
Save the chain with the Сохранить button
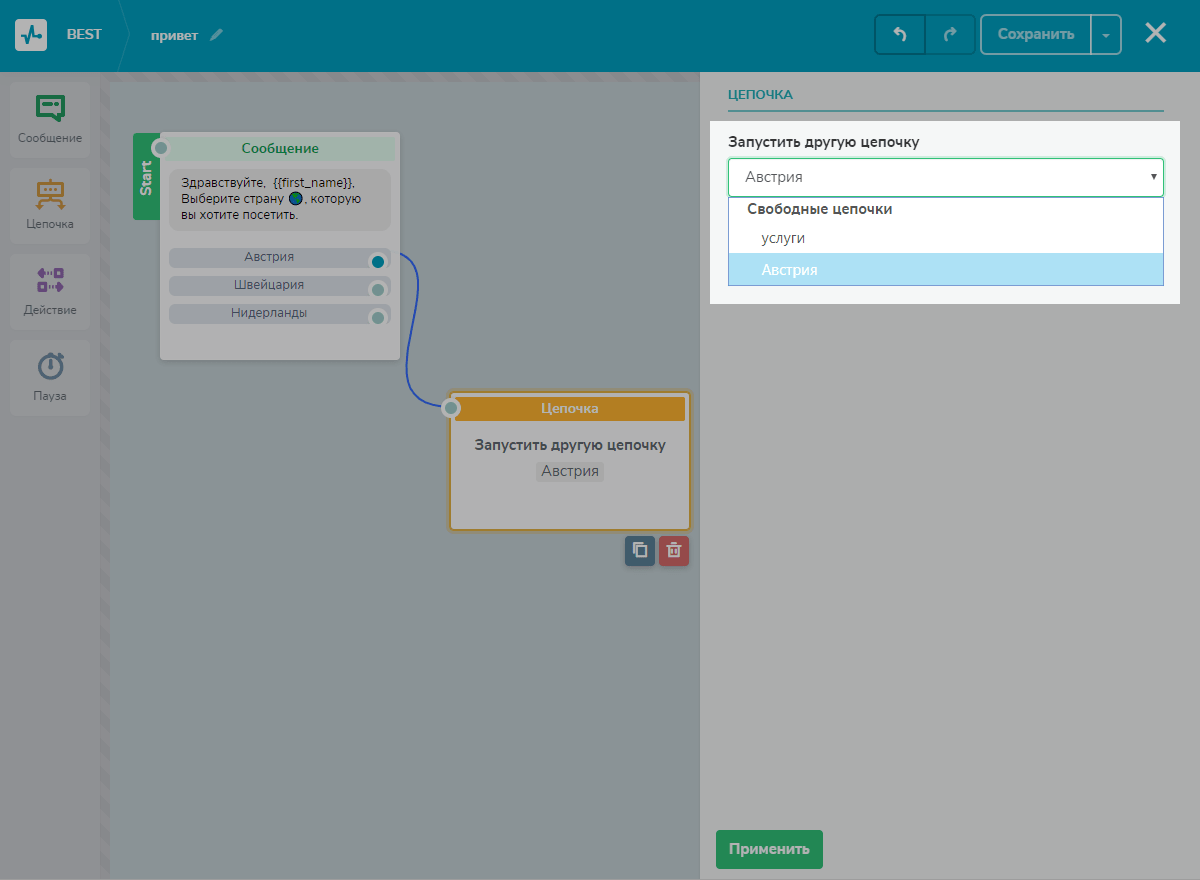click(x=1036, y=34)
